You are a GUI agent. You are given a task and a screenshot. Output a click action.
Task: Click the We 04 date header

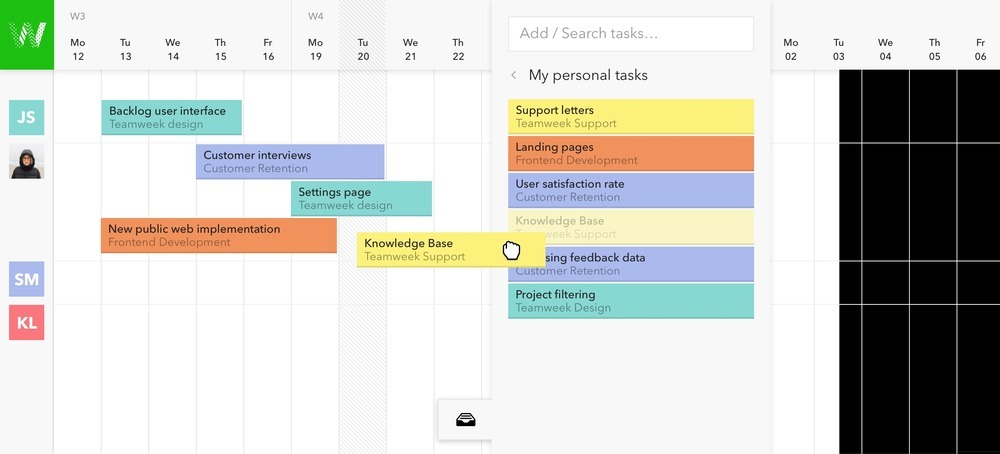pyautogui.click(x=885, y=49)
